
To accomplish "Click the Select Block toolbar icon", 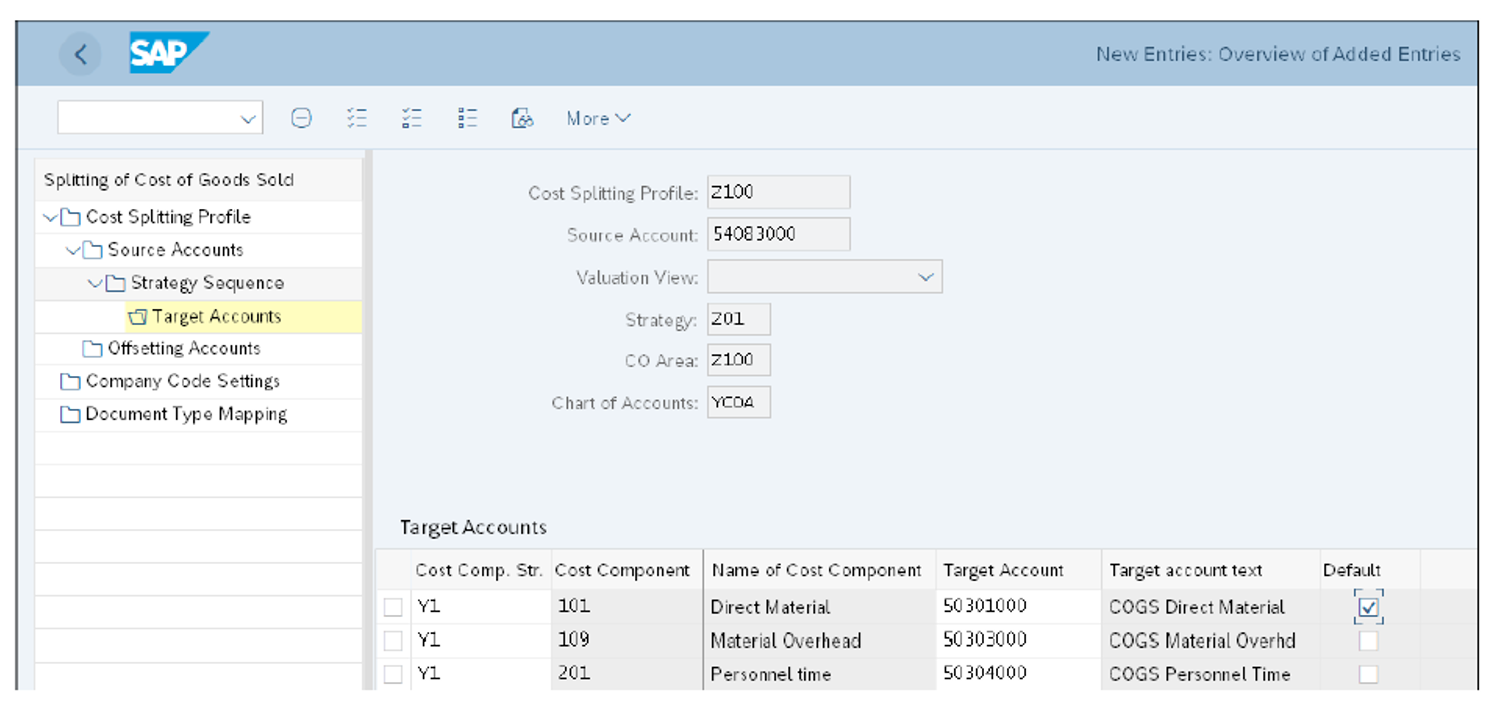I will [412, 118].
